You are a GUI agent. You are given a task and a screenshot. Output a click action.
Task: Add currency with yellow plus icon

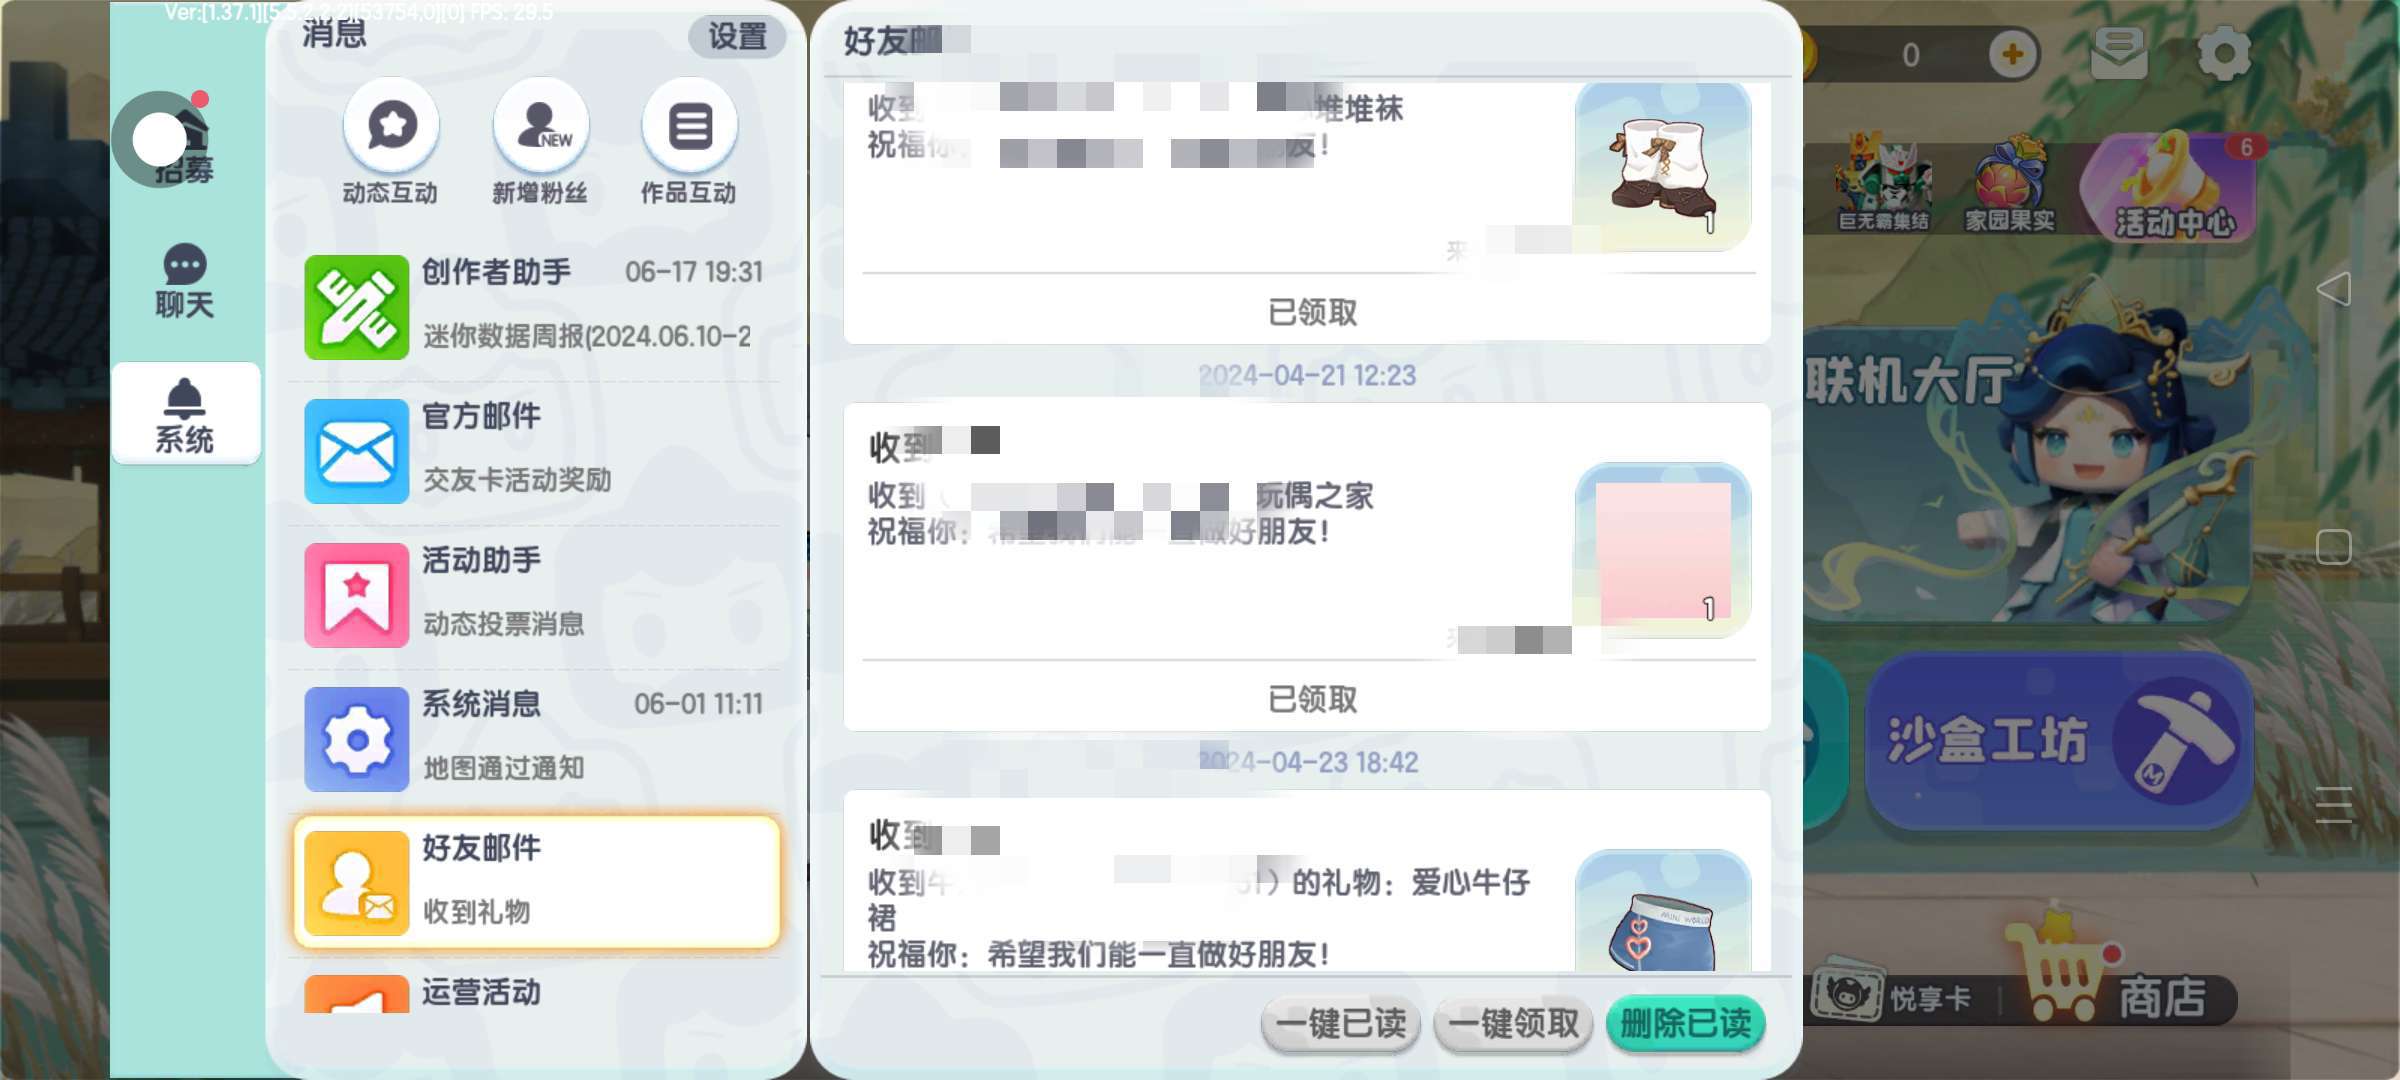2013,54
